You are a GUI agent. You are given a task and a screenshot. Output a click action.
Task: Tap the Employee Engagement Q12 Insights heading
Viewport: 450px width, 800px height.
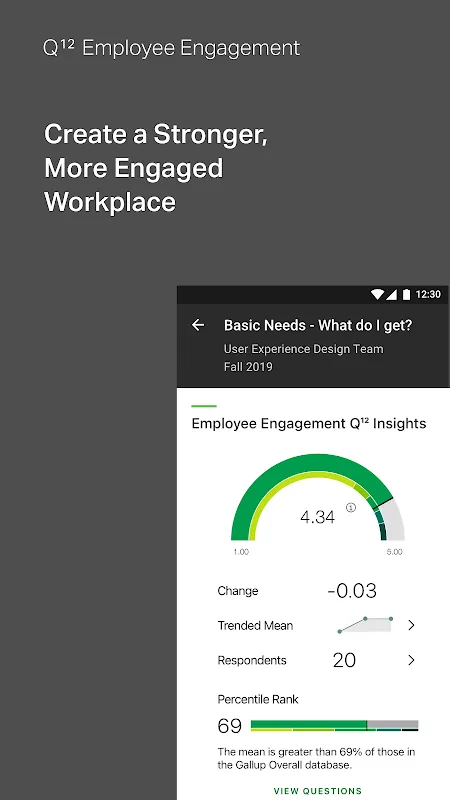(x=309, y=423)
